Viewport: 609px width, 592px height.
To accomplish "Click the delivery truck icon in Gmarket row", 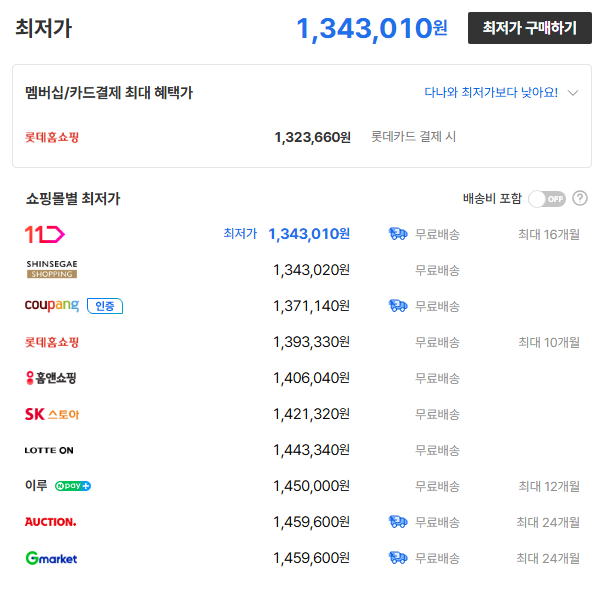I will point(398,558).
